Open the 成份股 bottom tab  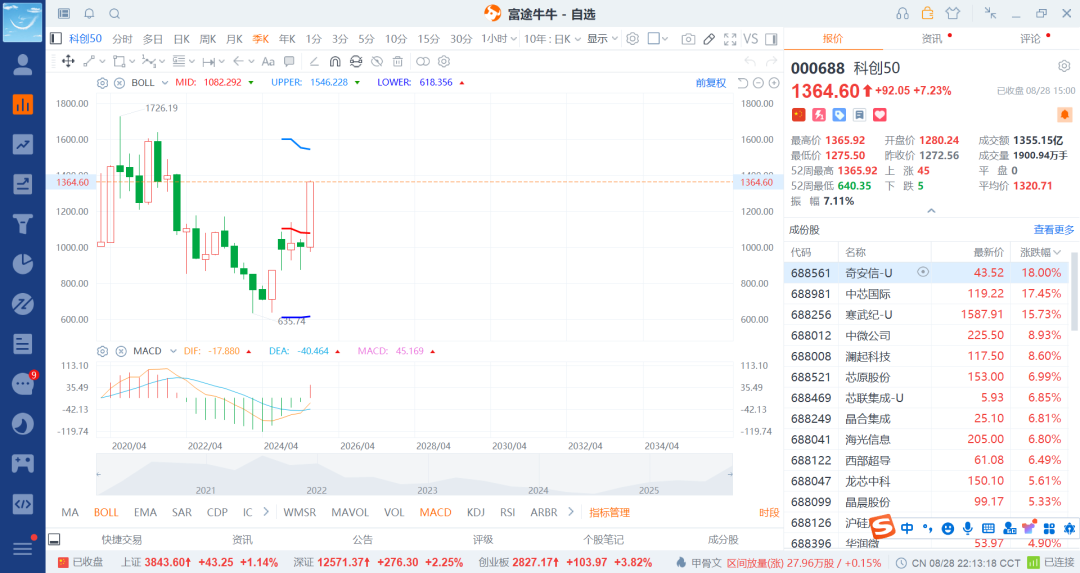(723, 539)
